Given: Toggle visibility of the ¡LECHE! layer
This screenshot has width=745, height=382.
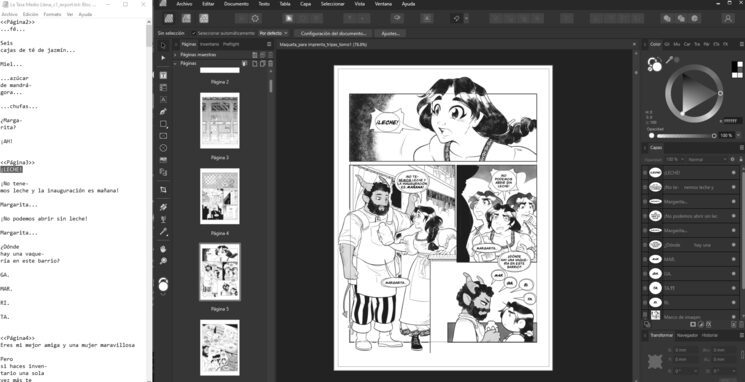Looking at the screenshot, I should (734, 172).
